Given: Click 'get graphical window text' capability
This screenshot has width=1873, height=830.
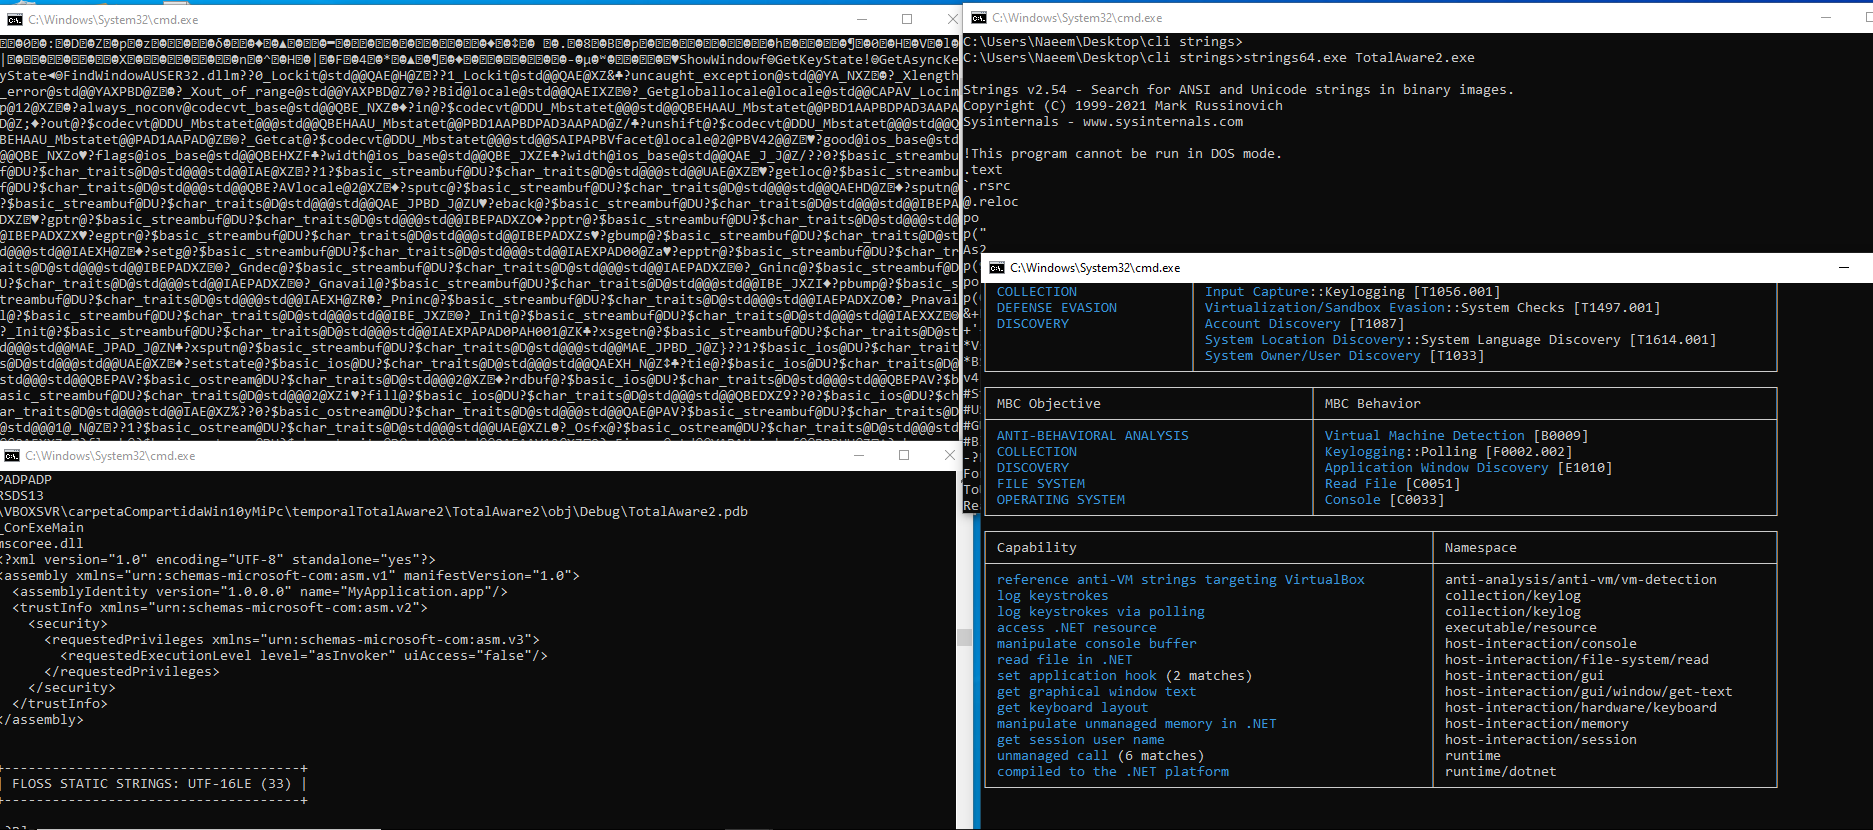Looking at the screenshot, I should tap(1097, 692).
